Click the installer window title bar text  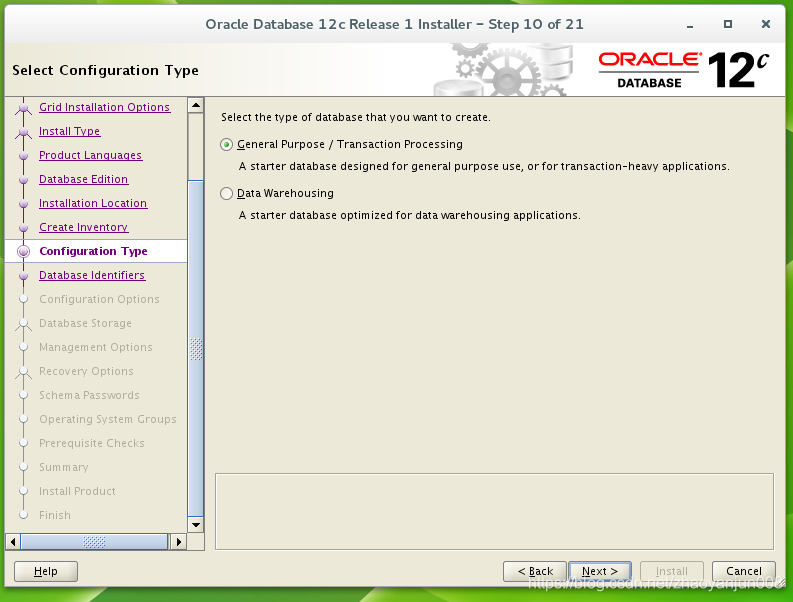[x=394, y=24]
